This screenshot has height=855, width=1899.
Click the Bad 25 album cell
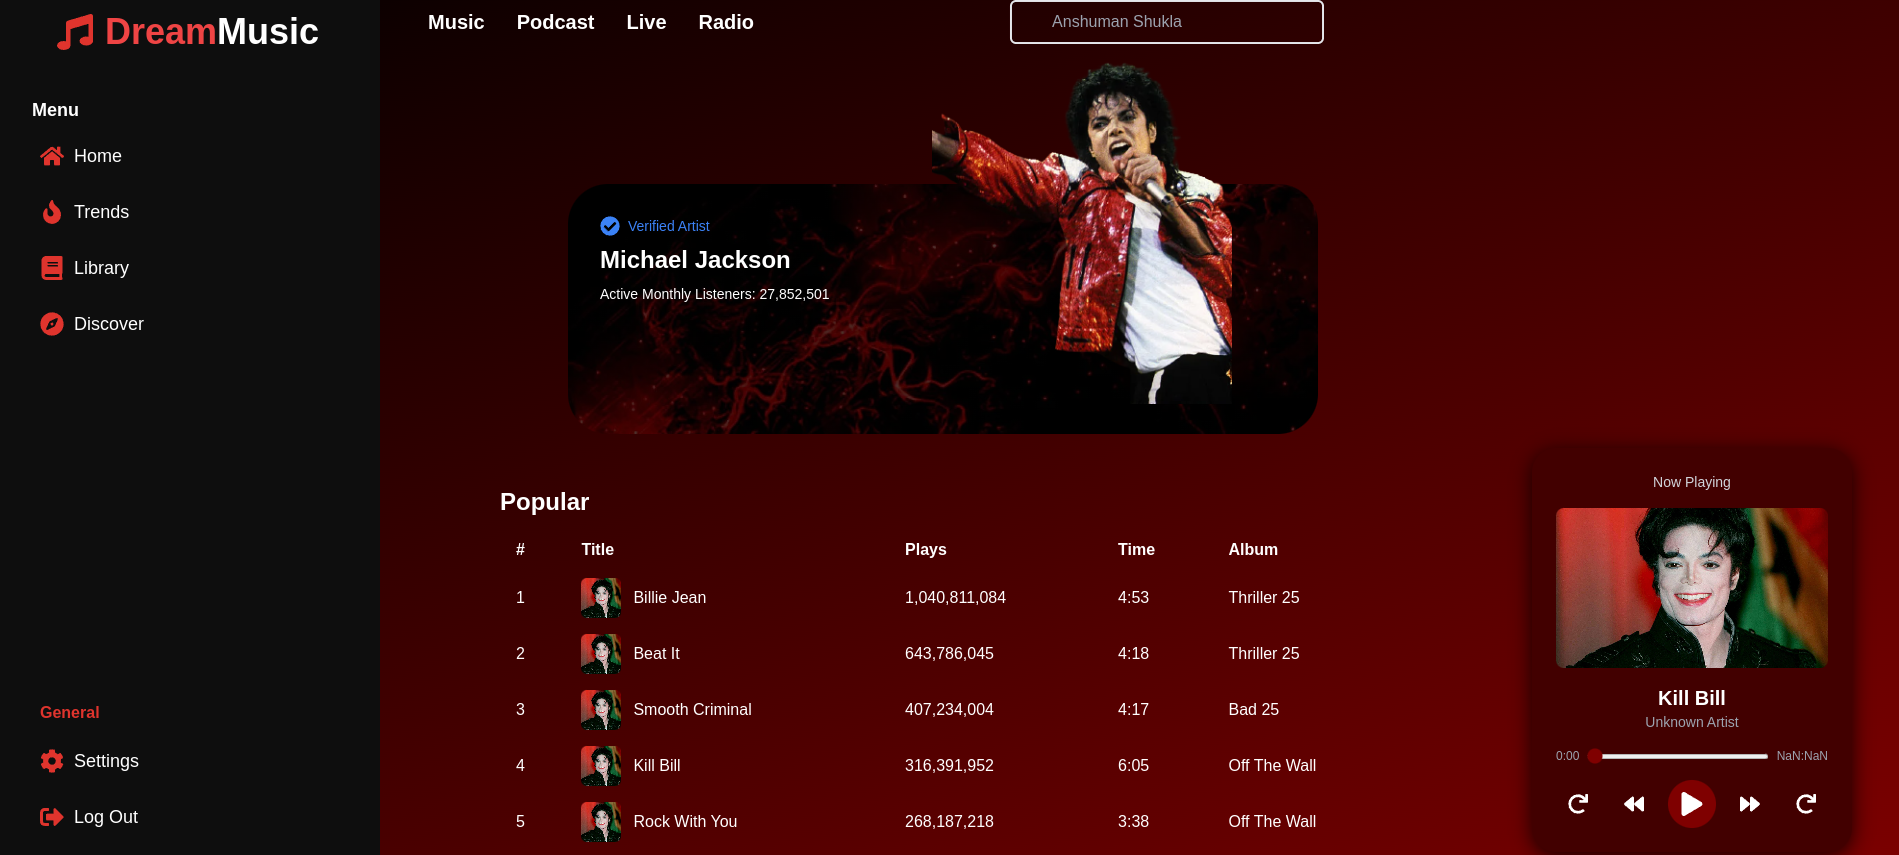coord(1253,710)
